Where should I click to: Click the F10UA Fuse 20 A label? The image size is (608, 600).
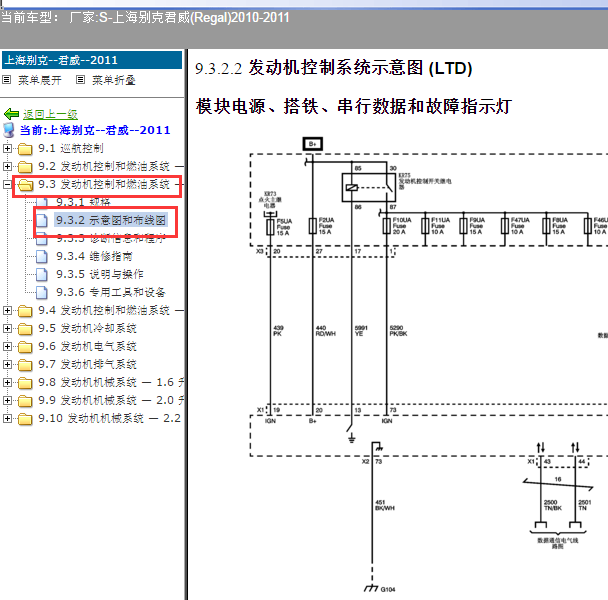401,226
